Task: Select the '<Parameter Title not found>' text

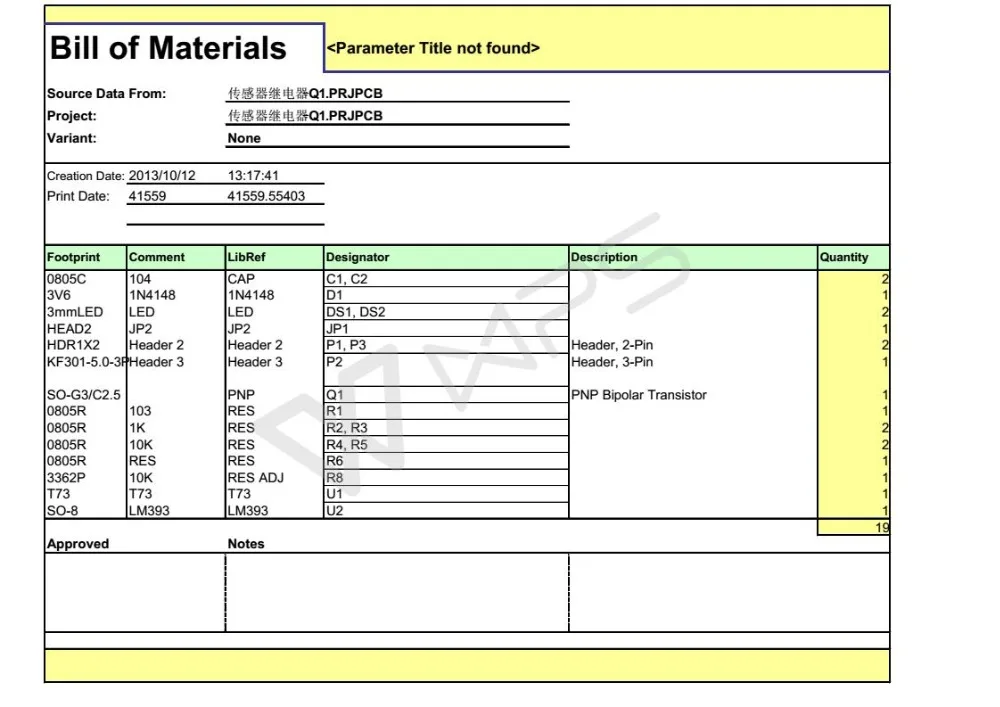Action: [433, 48]
